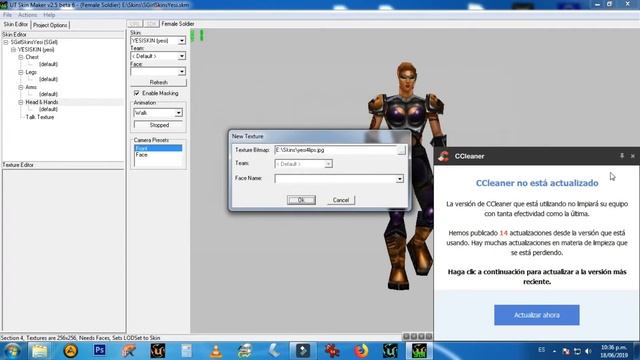640x360 pixels.
Task: Click the Female Soldier model label
Action: [x=178, y=24]
